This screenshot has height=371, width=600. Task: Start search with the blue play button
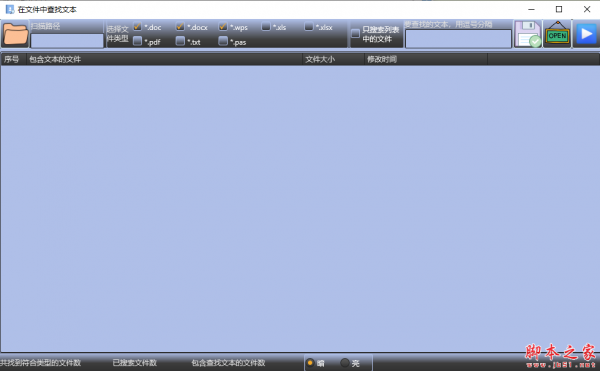click(586, 34)
